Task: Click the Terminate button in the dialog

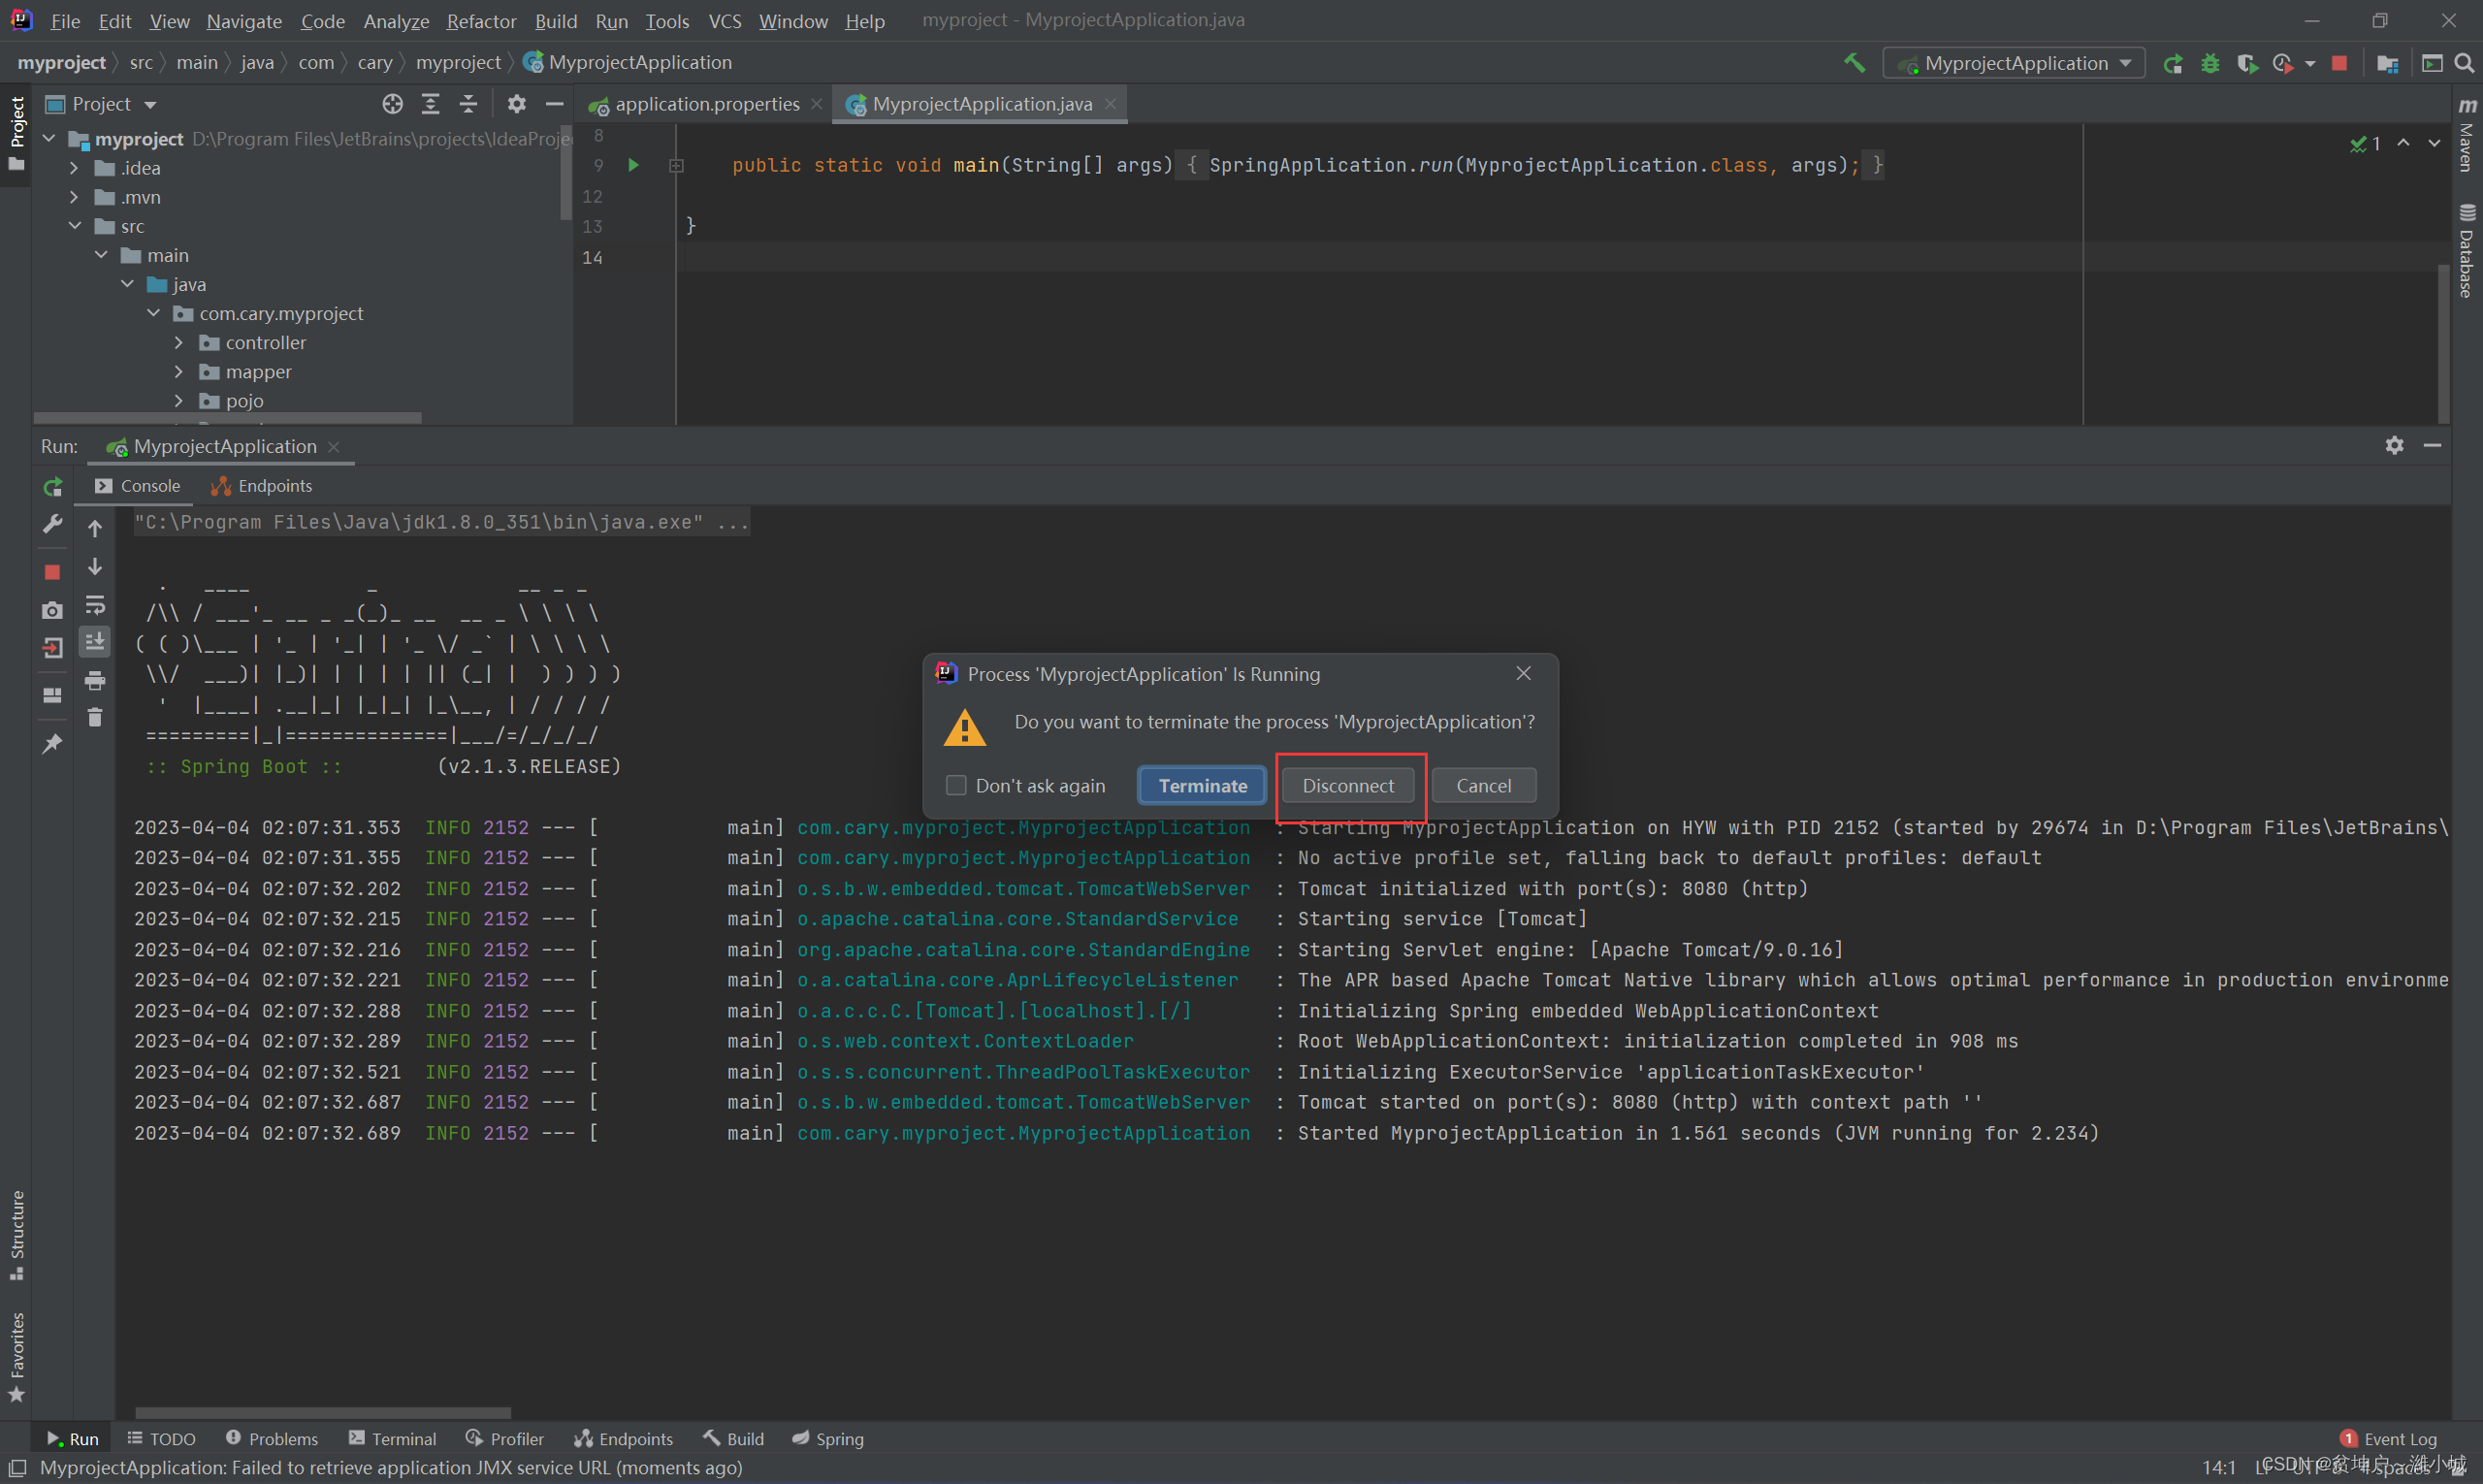Action: tap(1202, 786)
